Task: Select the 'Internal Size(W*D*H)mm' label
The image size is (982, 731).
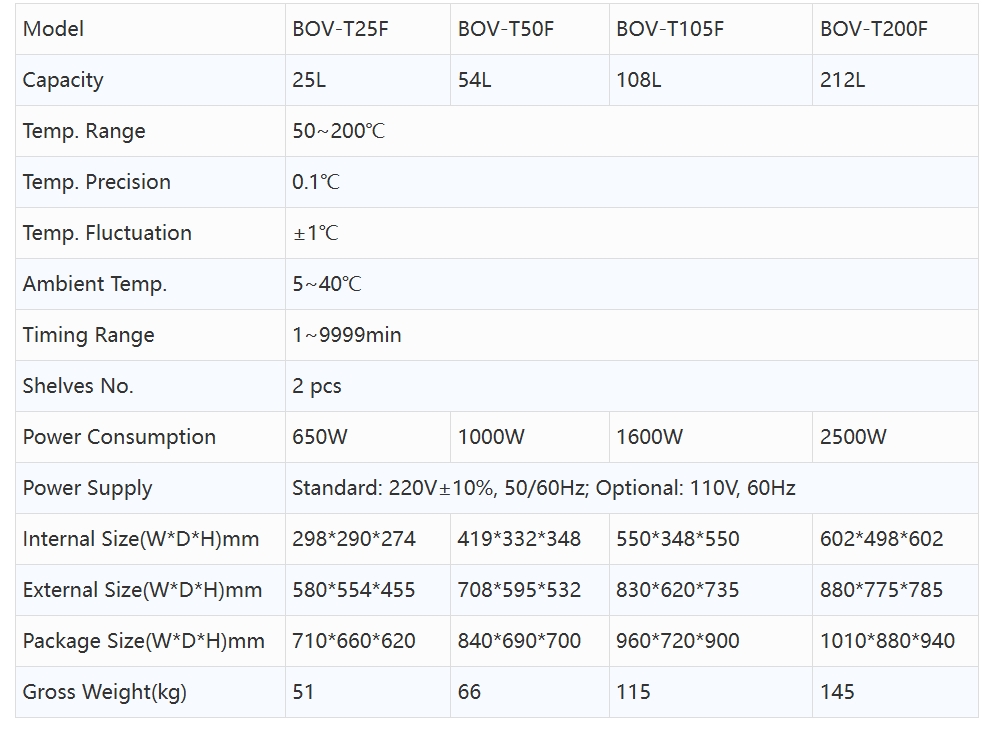Action: [141, 539]
